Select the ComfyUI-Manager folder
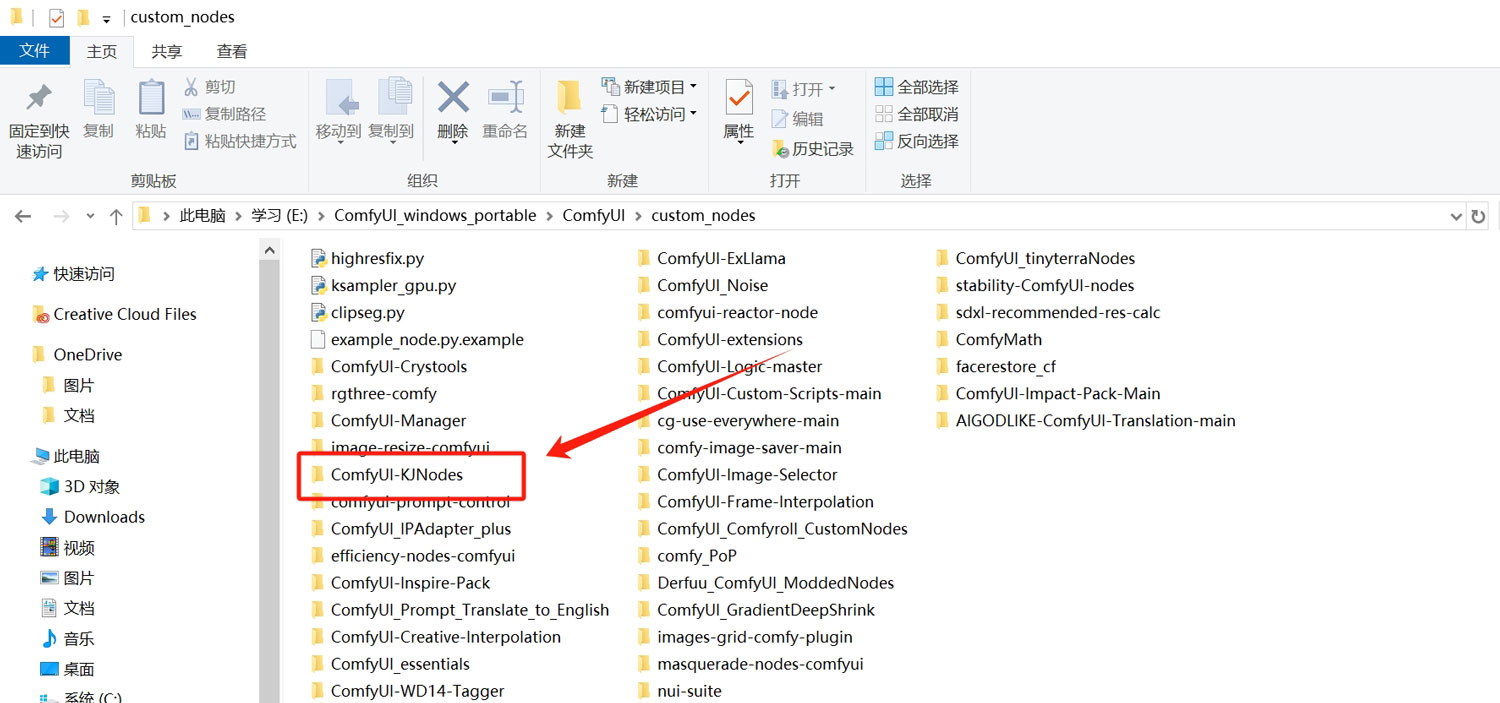Image resolution: width=1500 pixels, height=703 pixels. pos(388,420)
